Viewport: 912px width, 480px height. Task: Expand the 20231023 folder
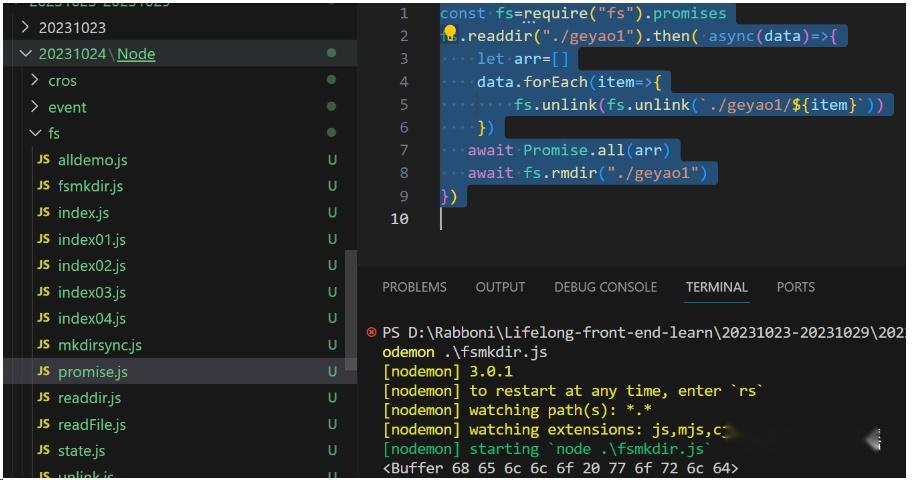(x=25, y=27)
